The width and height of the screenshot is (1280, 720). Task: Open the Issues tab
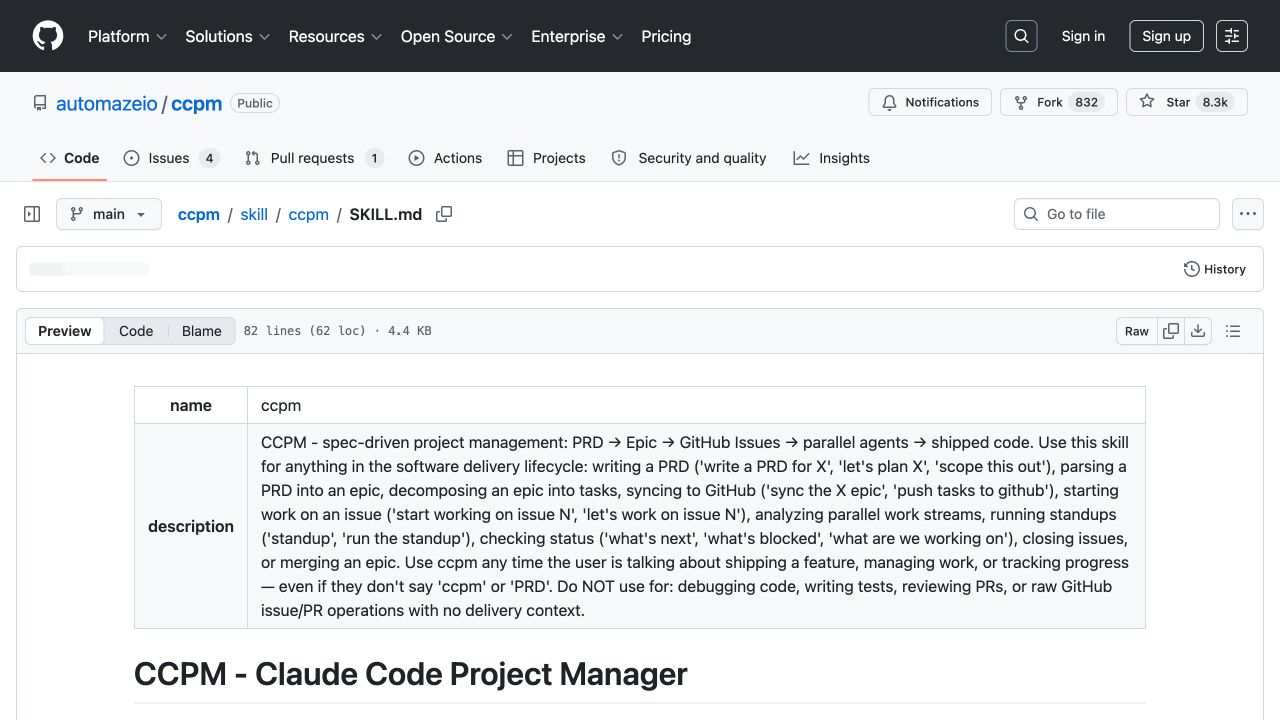171,158
